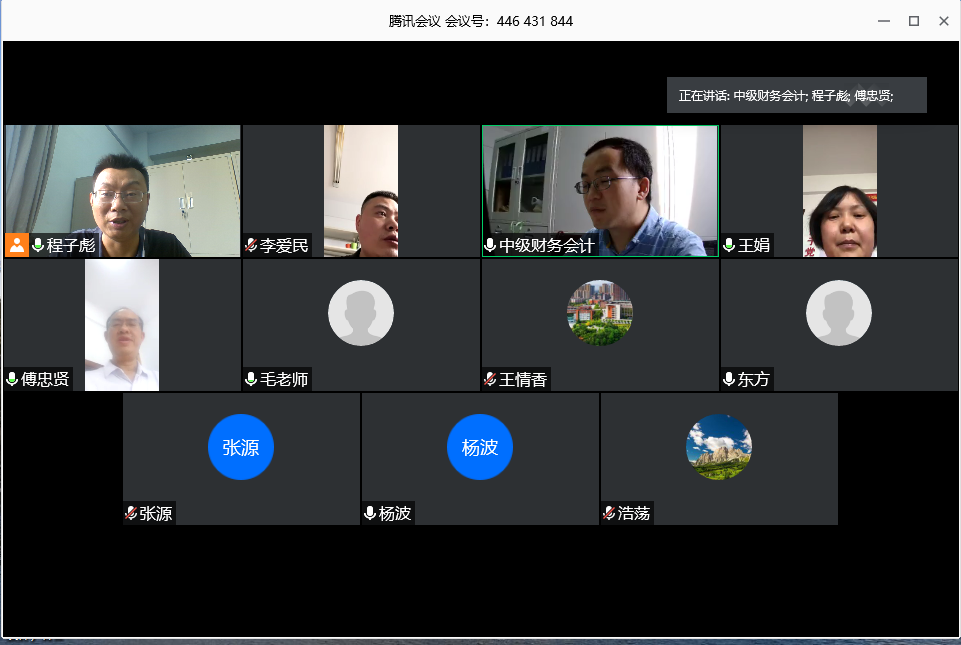Click 程子彪's green microphone icon
The width and height of the screenshot is (961, 645).
[x=39, y=245]
